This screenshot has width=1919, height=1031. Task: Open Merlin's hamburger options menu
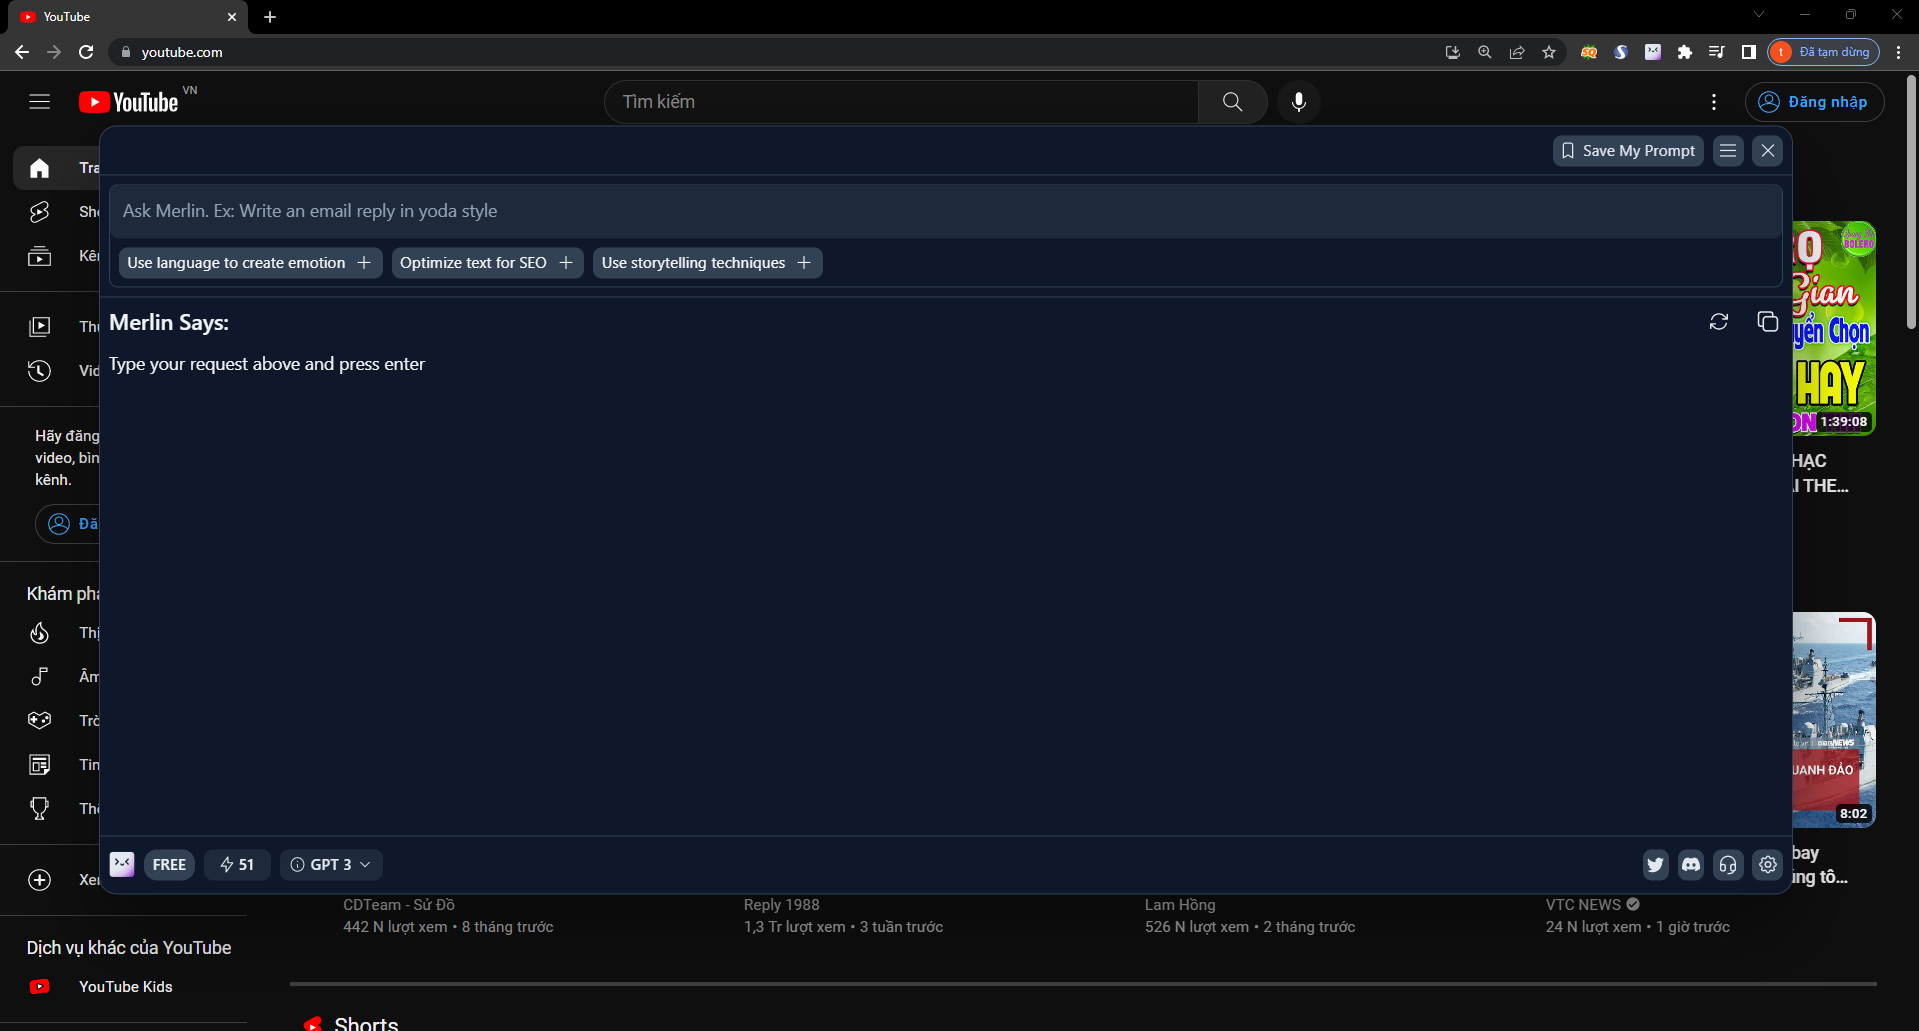click(1727, 150)
